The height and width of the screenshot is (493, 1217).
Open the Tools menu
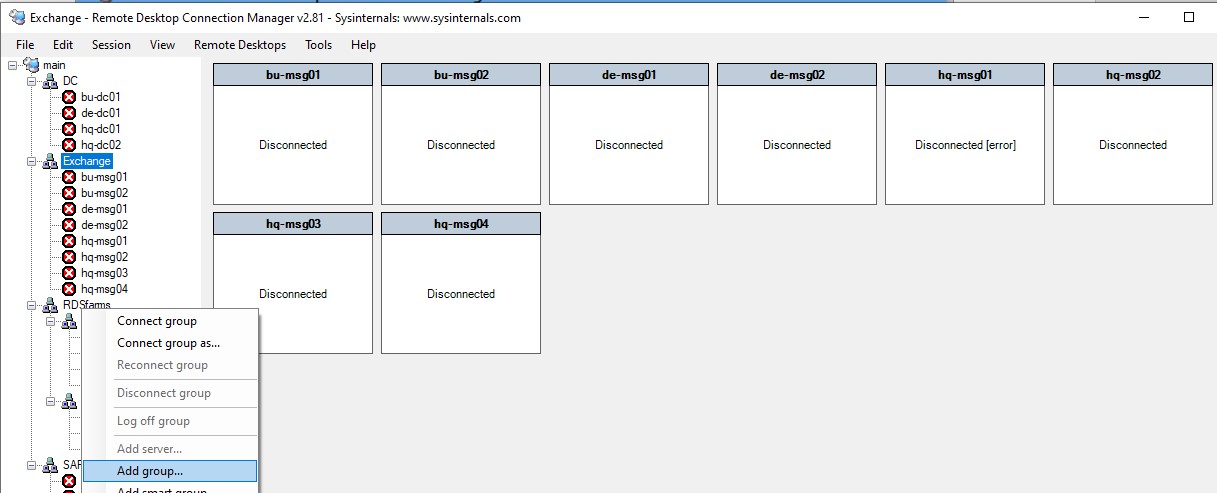tap(319, 45)
